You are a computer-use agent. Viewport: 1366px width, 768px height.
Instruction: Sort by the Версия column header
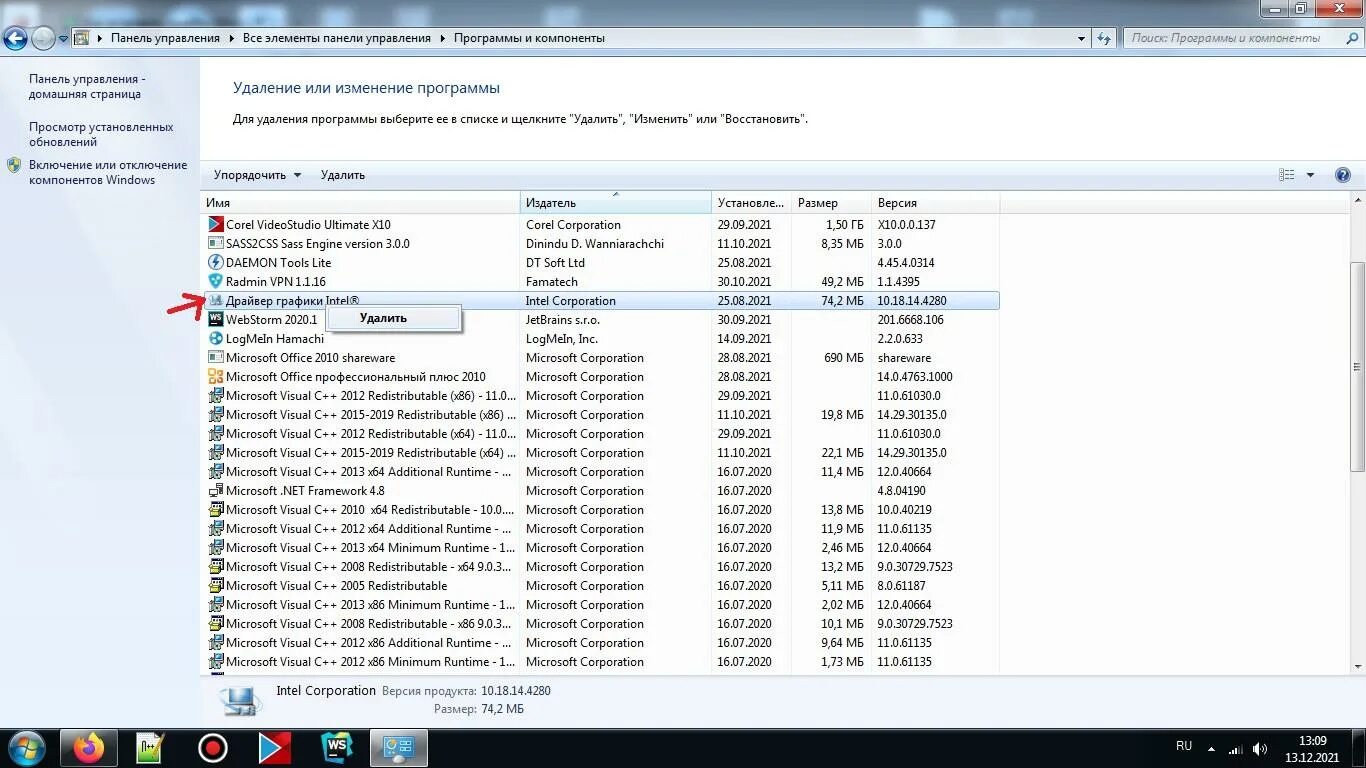tap(935, 203)
